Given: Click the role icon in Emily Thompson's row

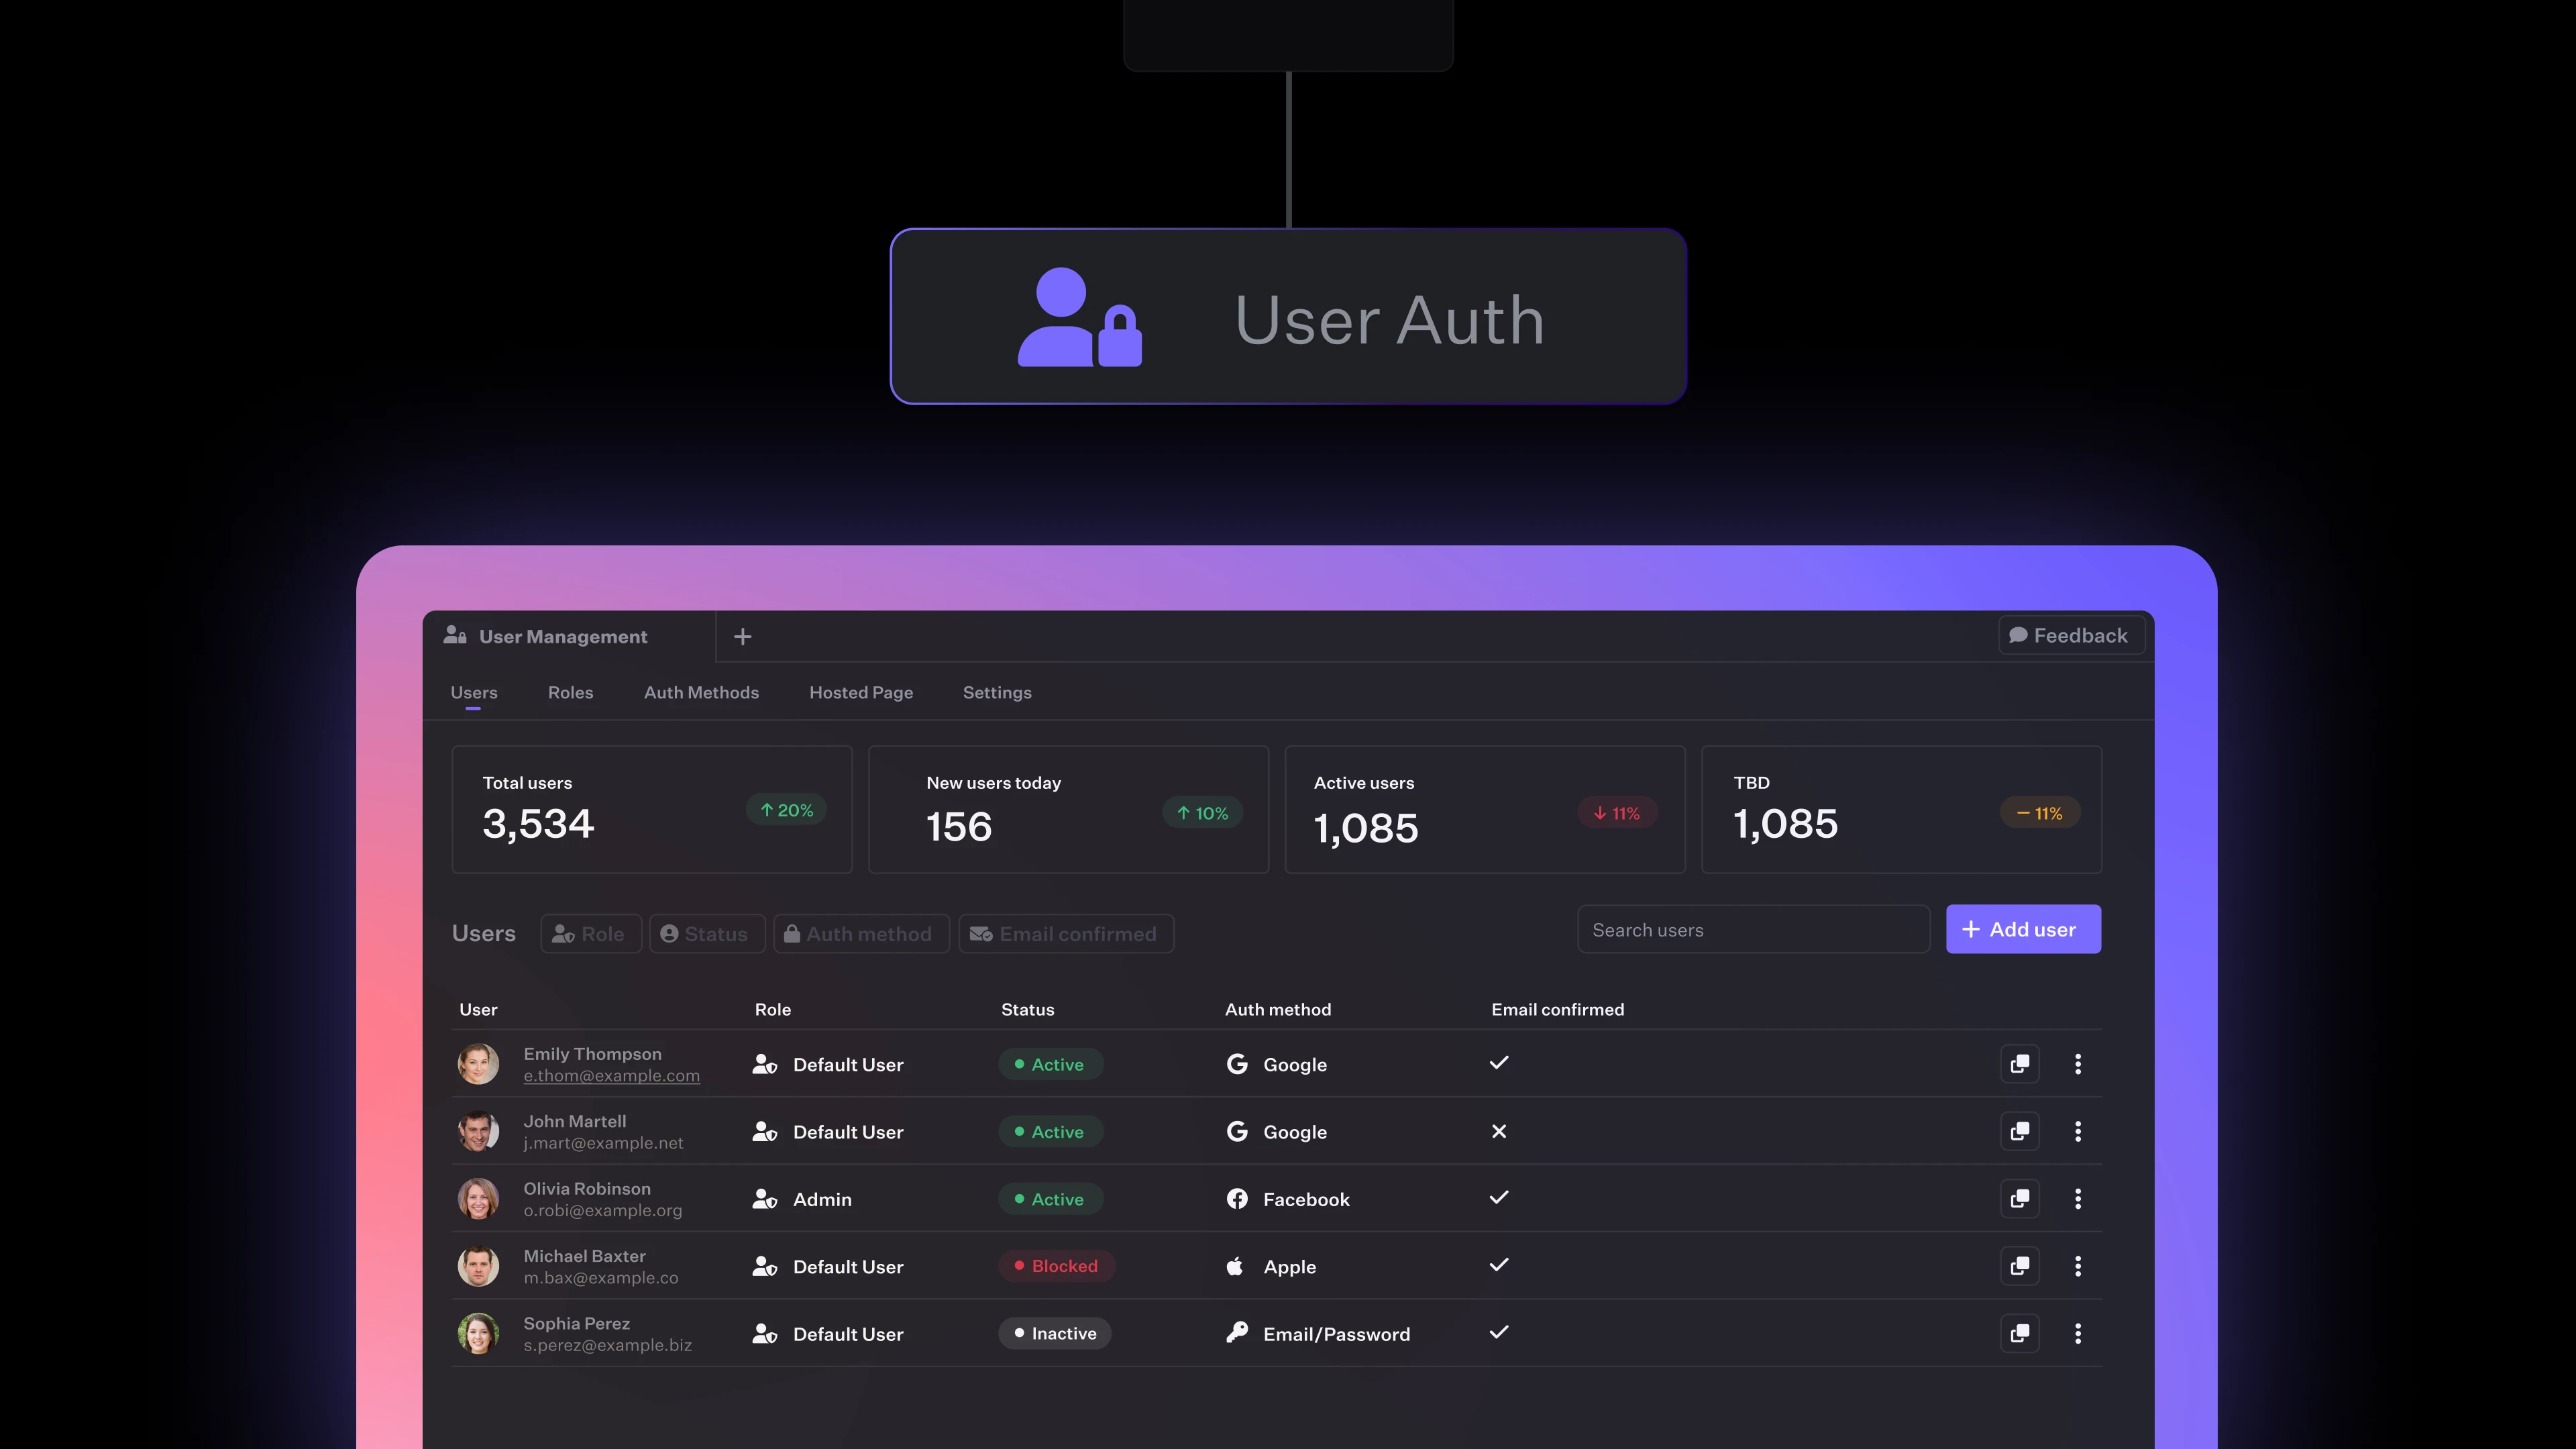Looking at the screenshot, I should [765, 1064].
